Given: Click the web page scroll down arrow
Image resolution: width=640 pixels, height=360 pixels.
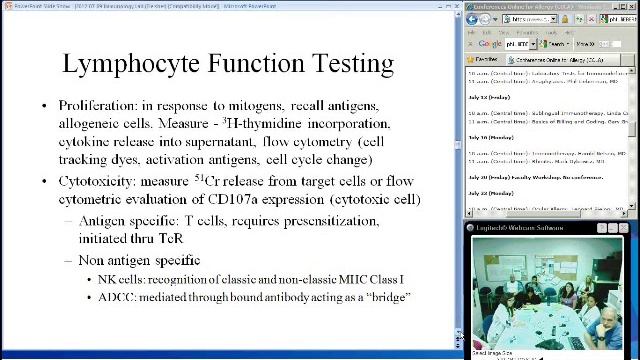Looking at the screenshot, I should (x=632, y=206).
